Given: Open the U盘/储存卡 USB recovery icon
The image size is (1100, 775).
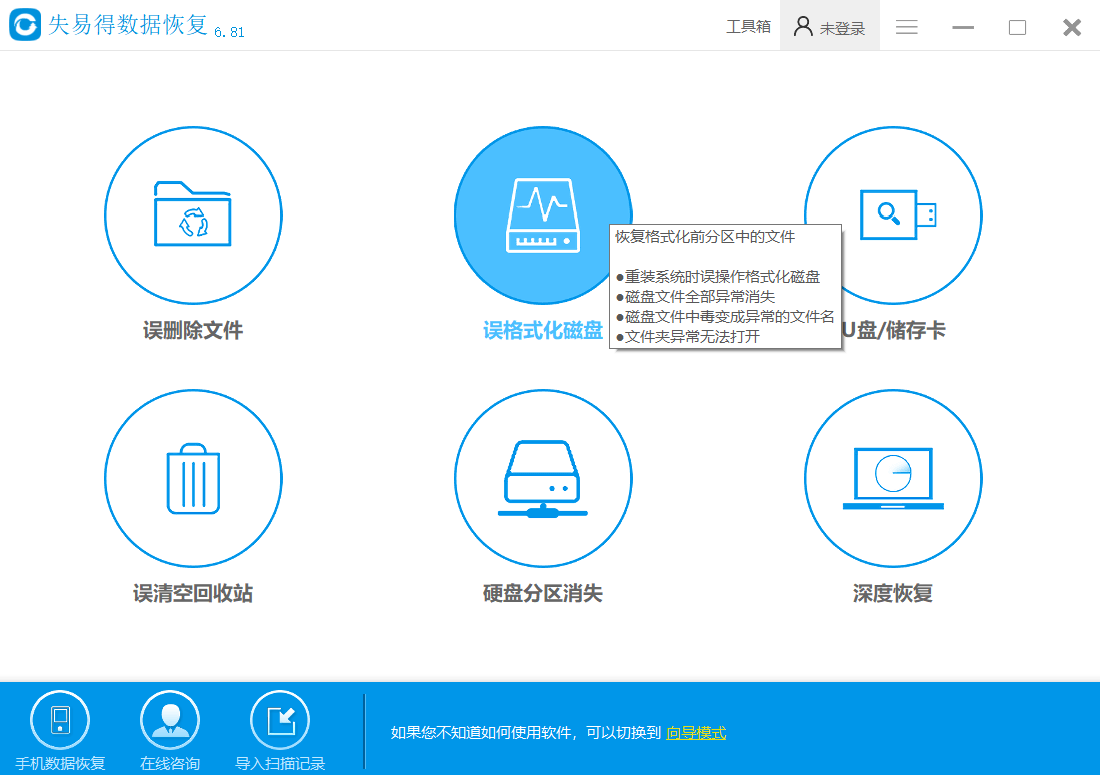Looking at the screenshot, I should [x=893, y=215].
